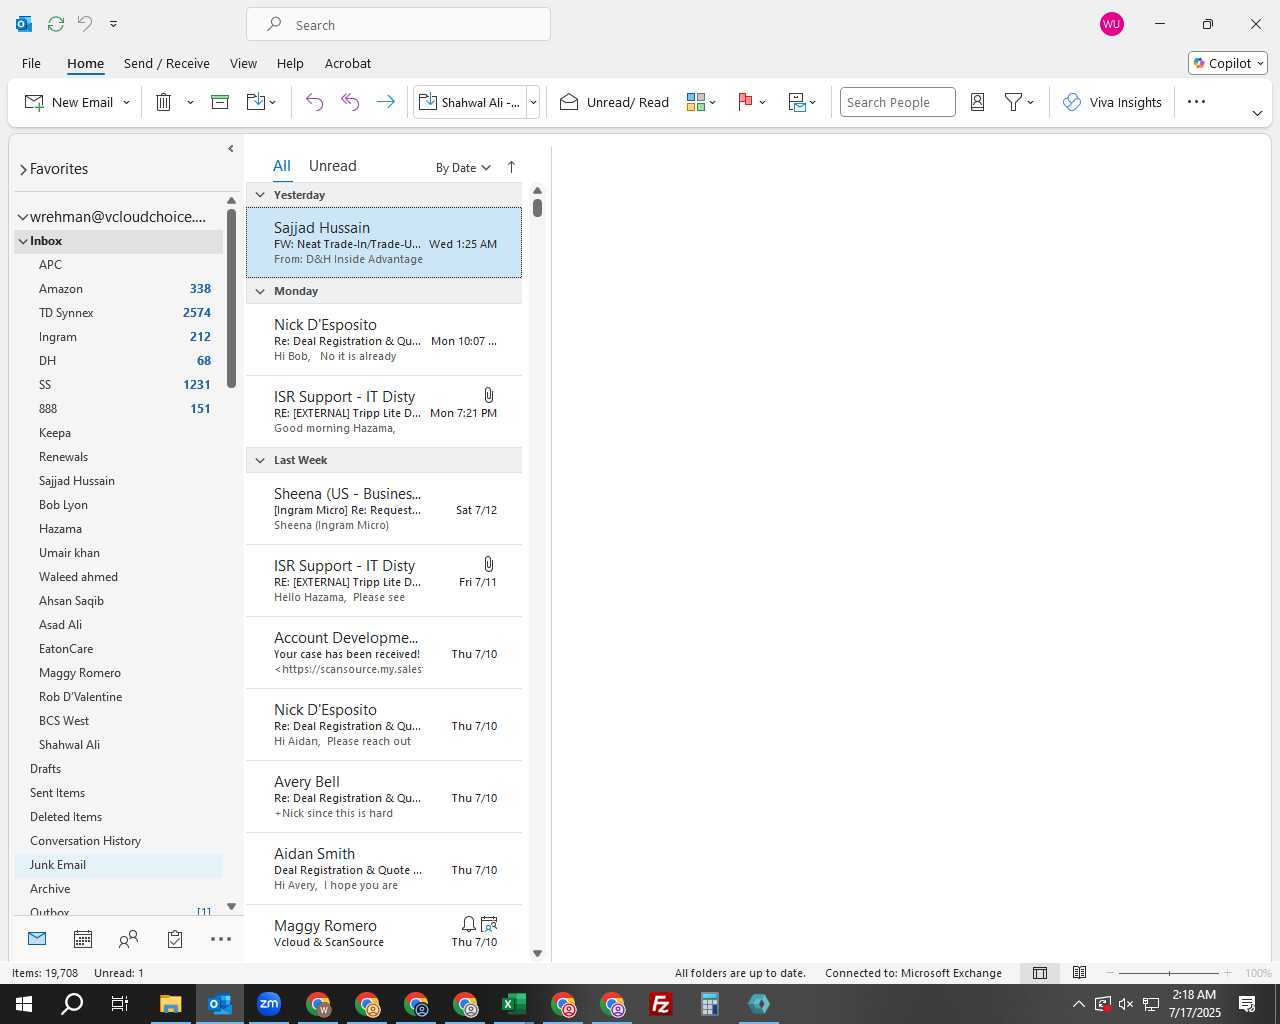Click the Forward arrow icon
Screen dimensions: 1280x1024
385,102
